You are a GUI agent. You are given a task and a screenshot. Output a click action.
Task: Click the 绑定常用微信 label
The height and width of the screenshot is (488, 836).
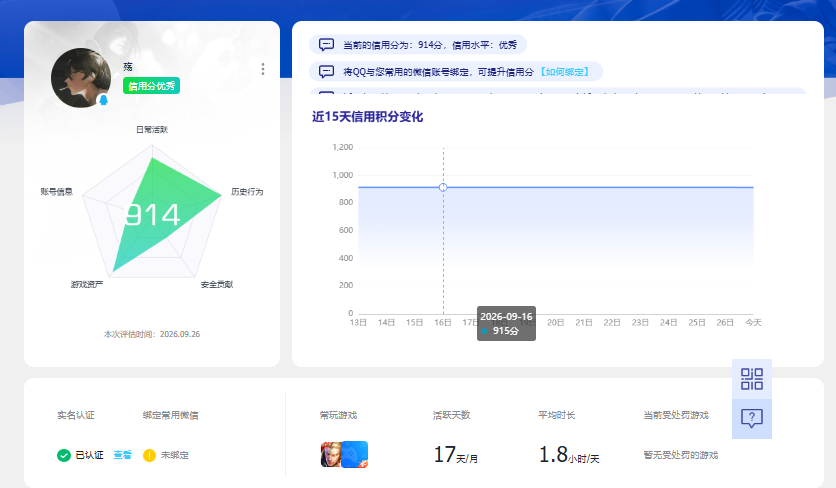pyautogui.click(x=171, y=415)
